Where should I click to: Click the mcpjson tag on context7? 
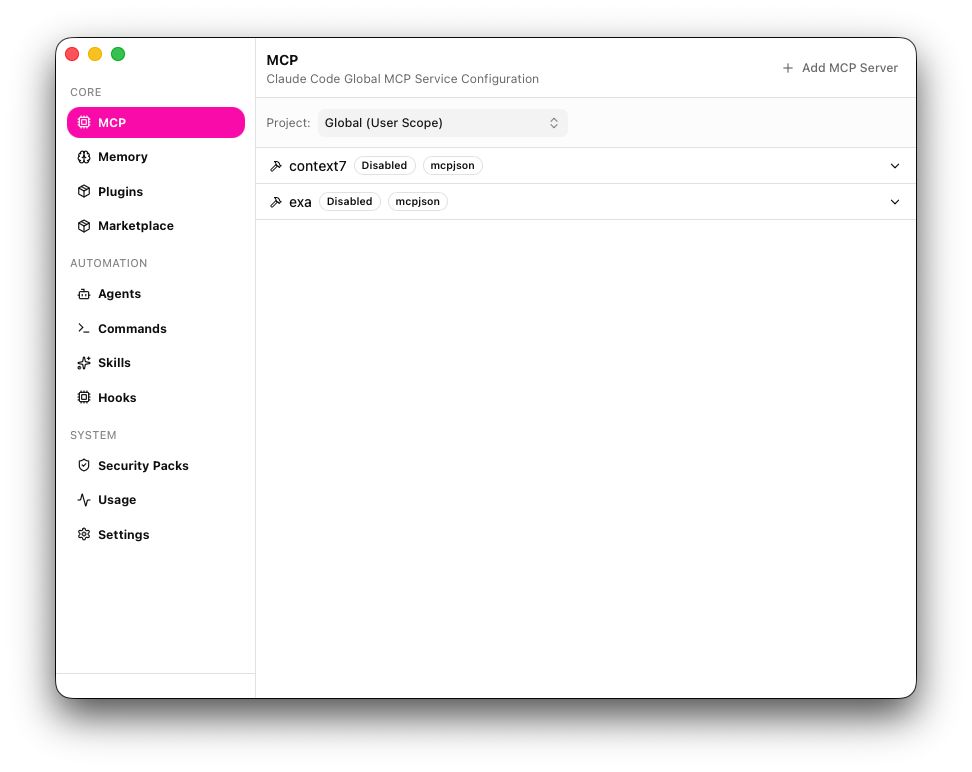point(453,166)
